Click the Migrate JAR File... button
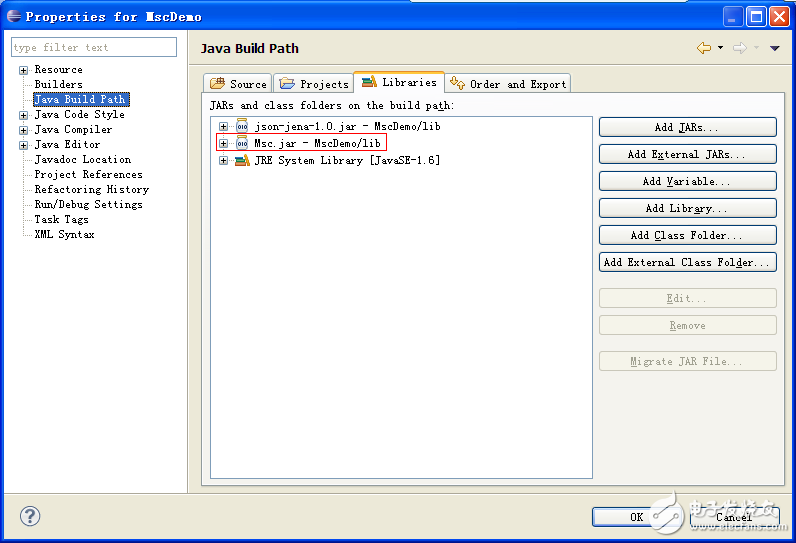The width and height of the screenshot is (796, 543). point(687,361)
